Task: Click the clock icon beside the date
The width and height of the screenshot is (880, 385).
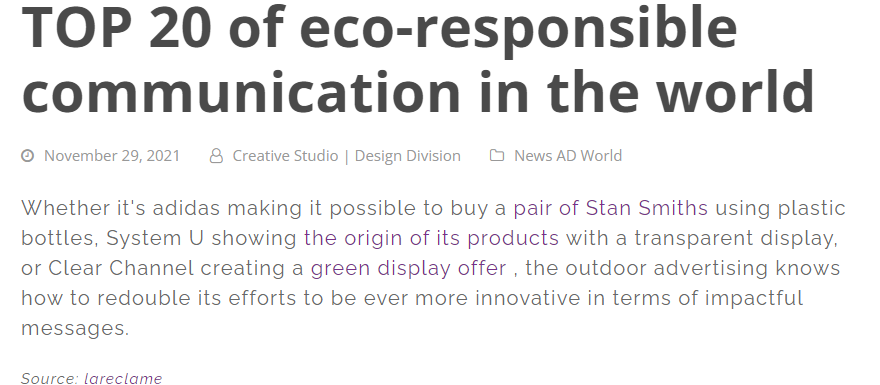Action: [x=28, y=155]
